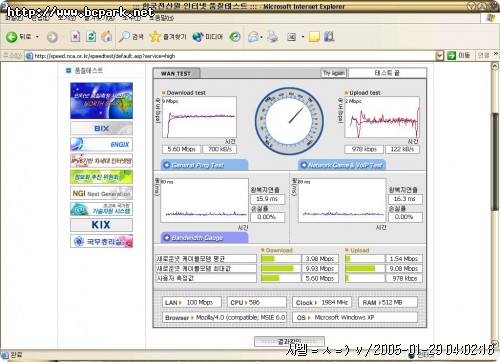Open Media toolbar button

208,37
